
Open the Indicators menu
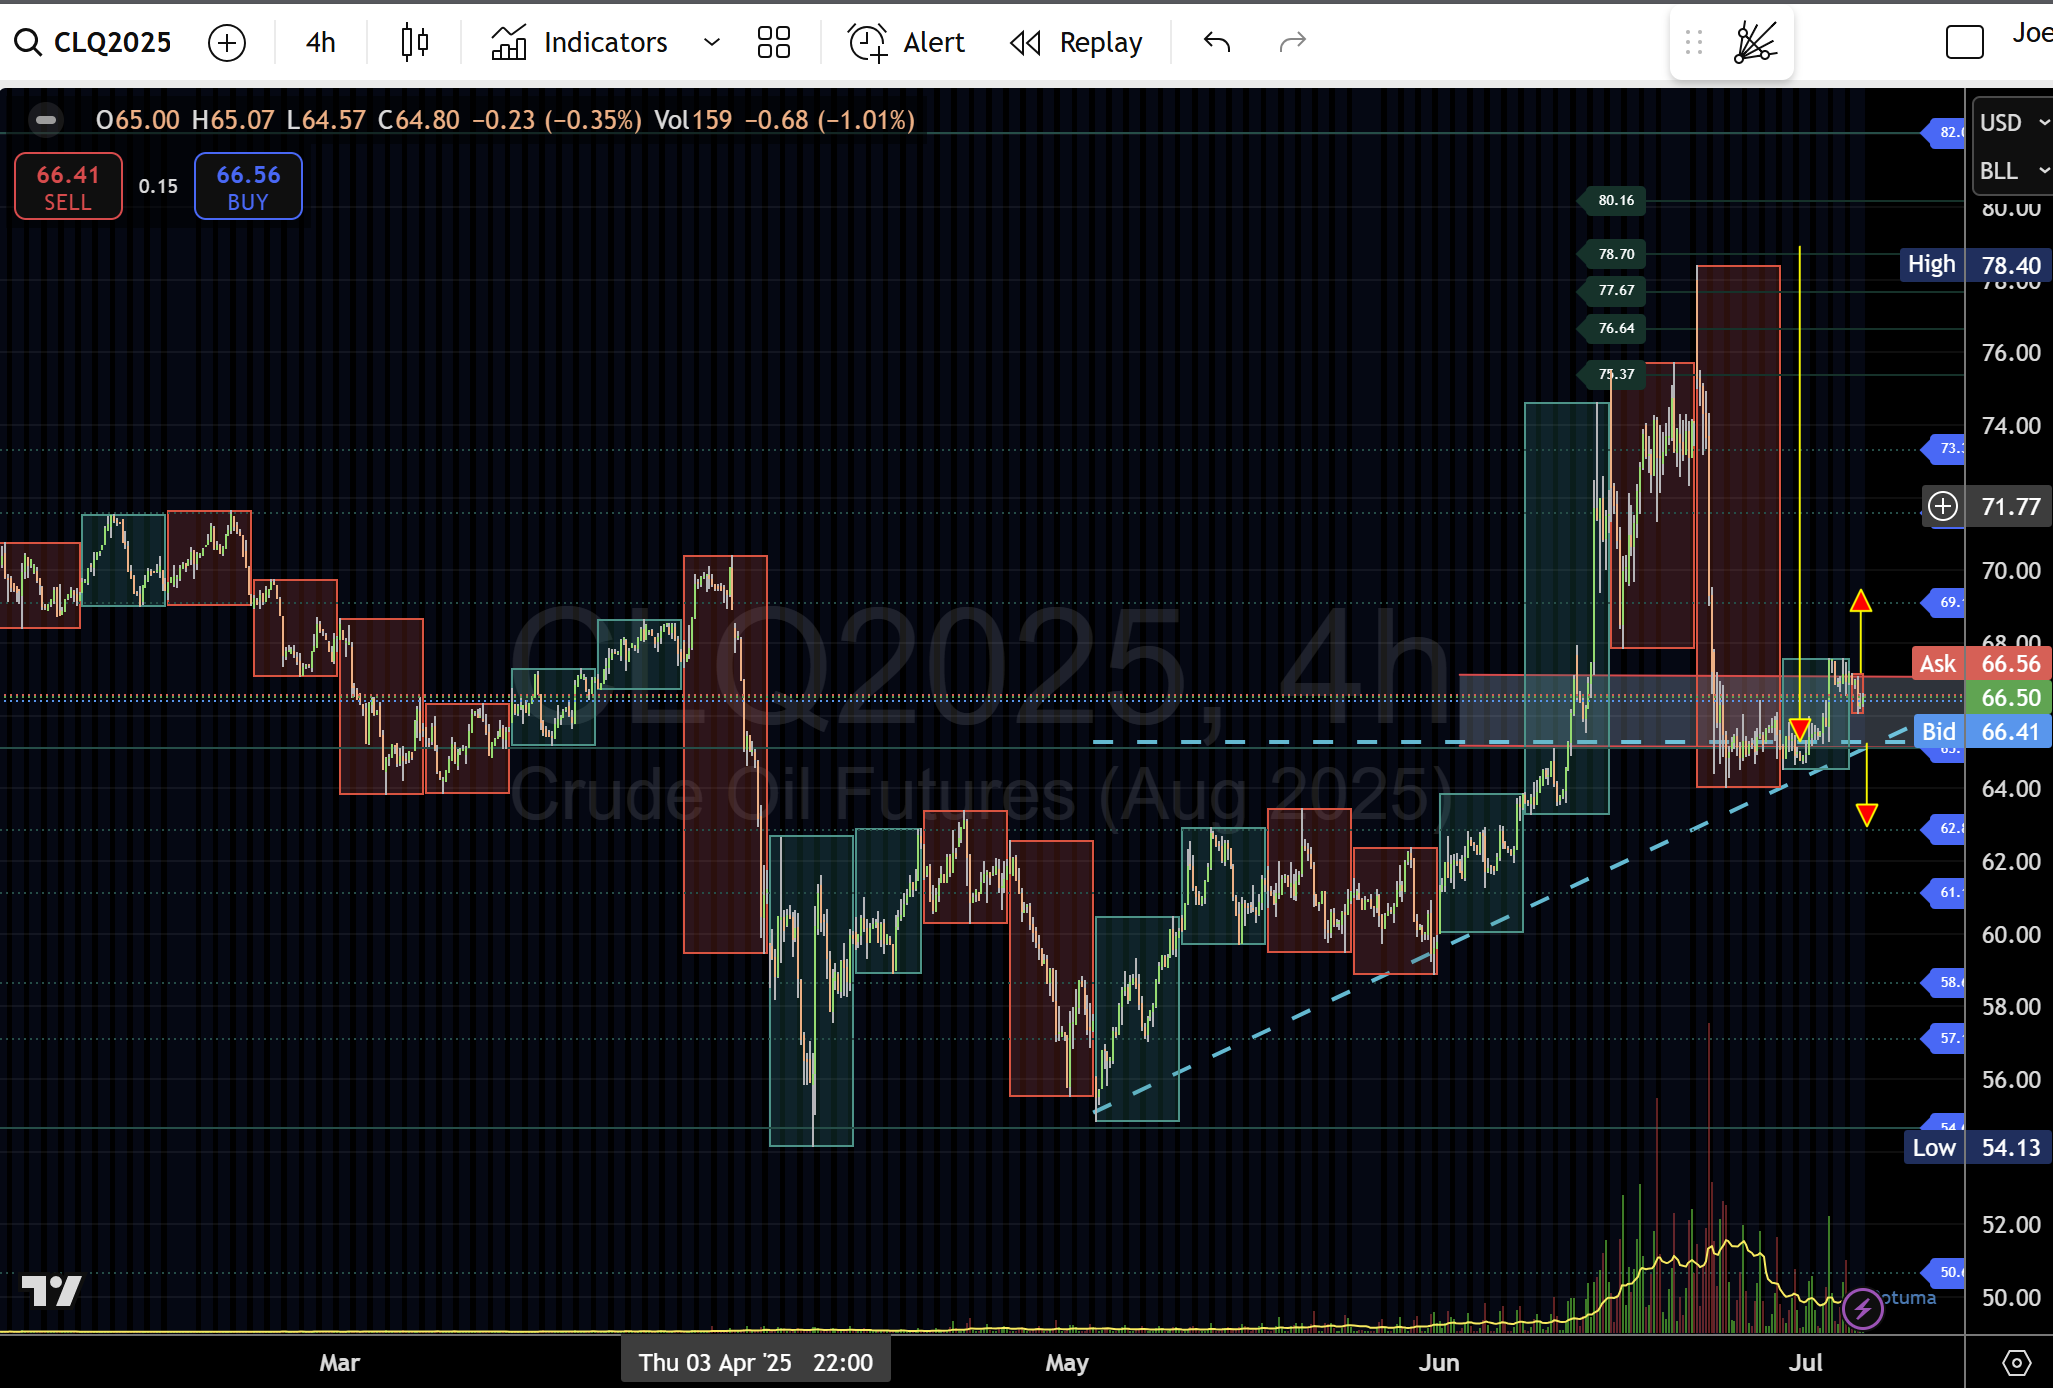(x=580, y=42)
